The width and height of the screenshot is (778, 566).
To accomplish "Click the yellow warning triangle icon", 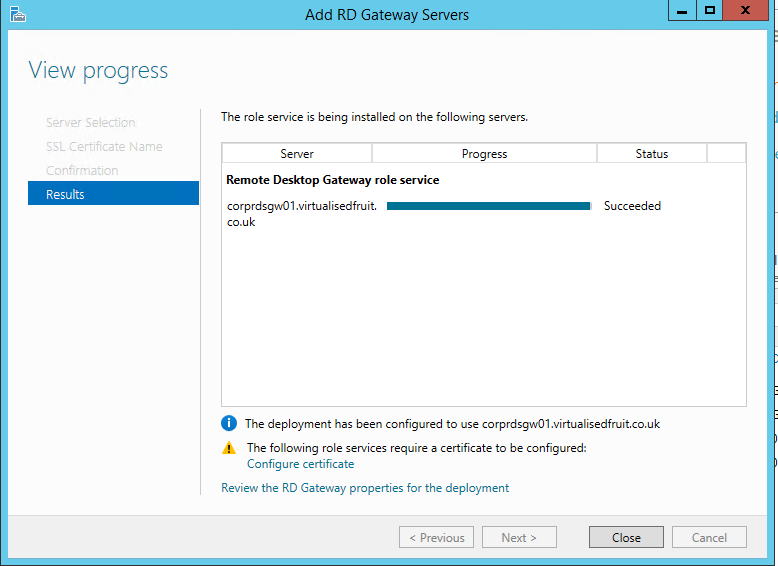I will [229, 448].
